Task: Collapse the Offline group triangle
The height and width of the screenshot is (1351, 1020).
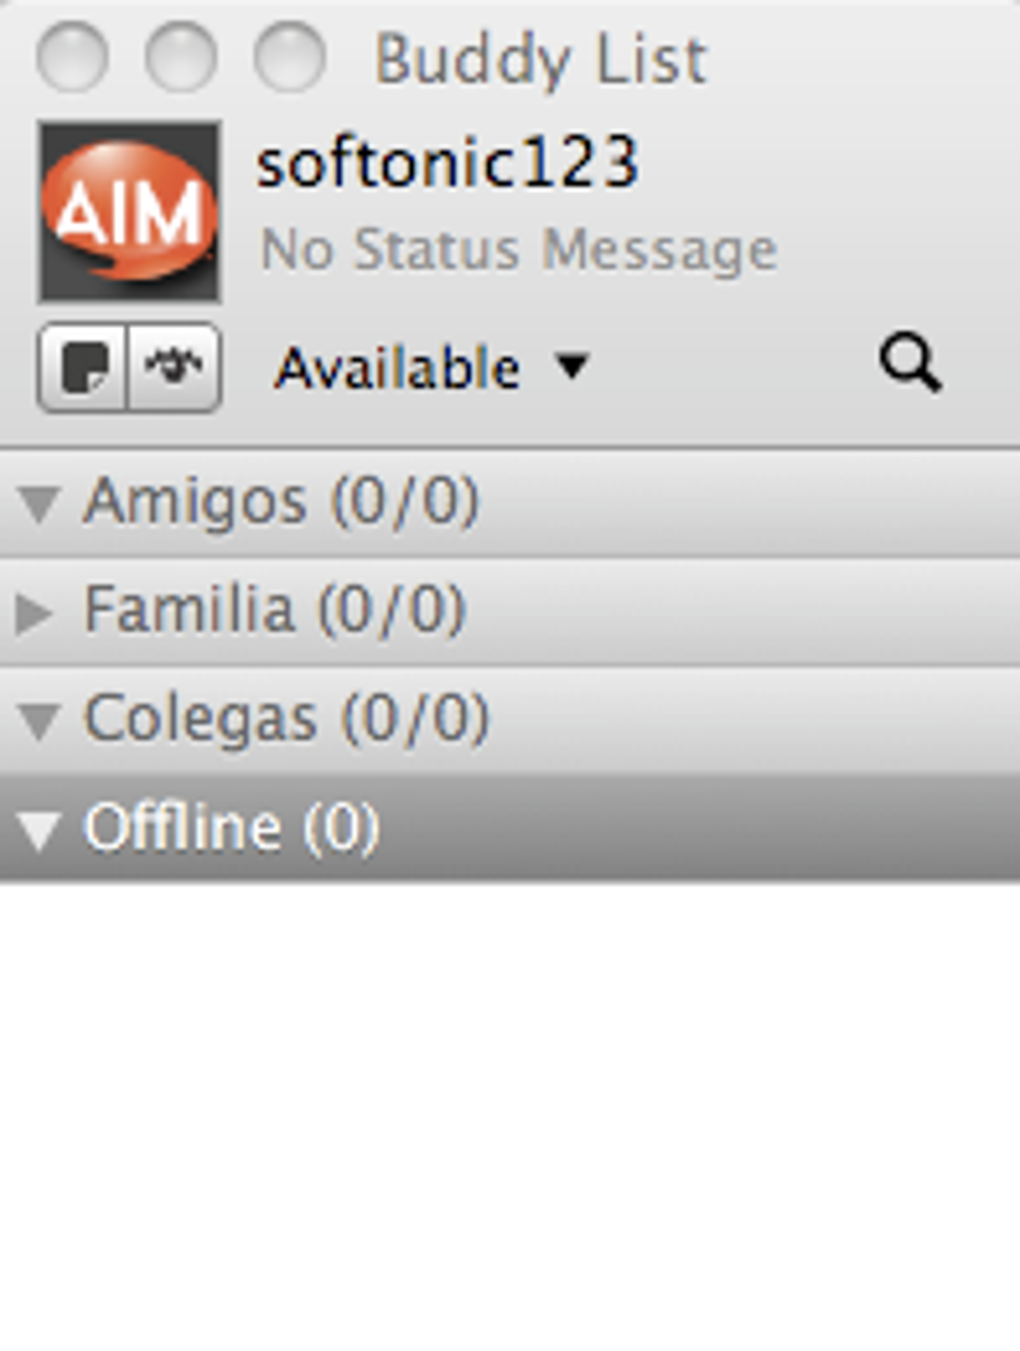Action: (38, 830)
